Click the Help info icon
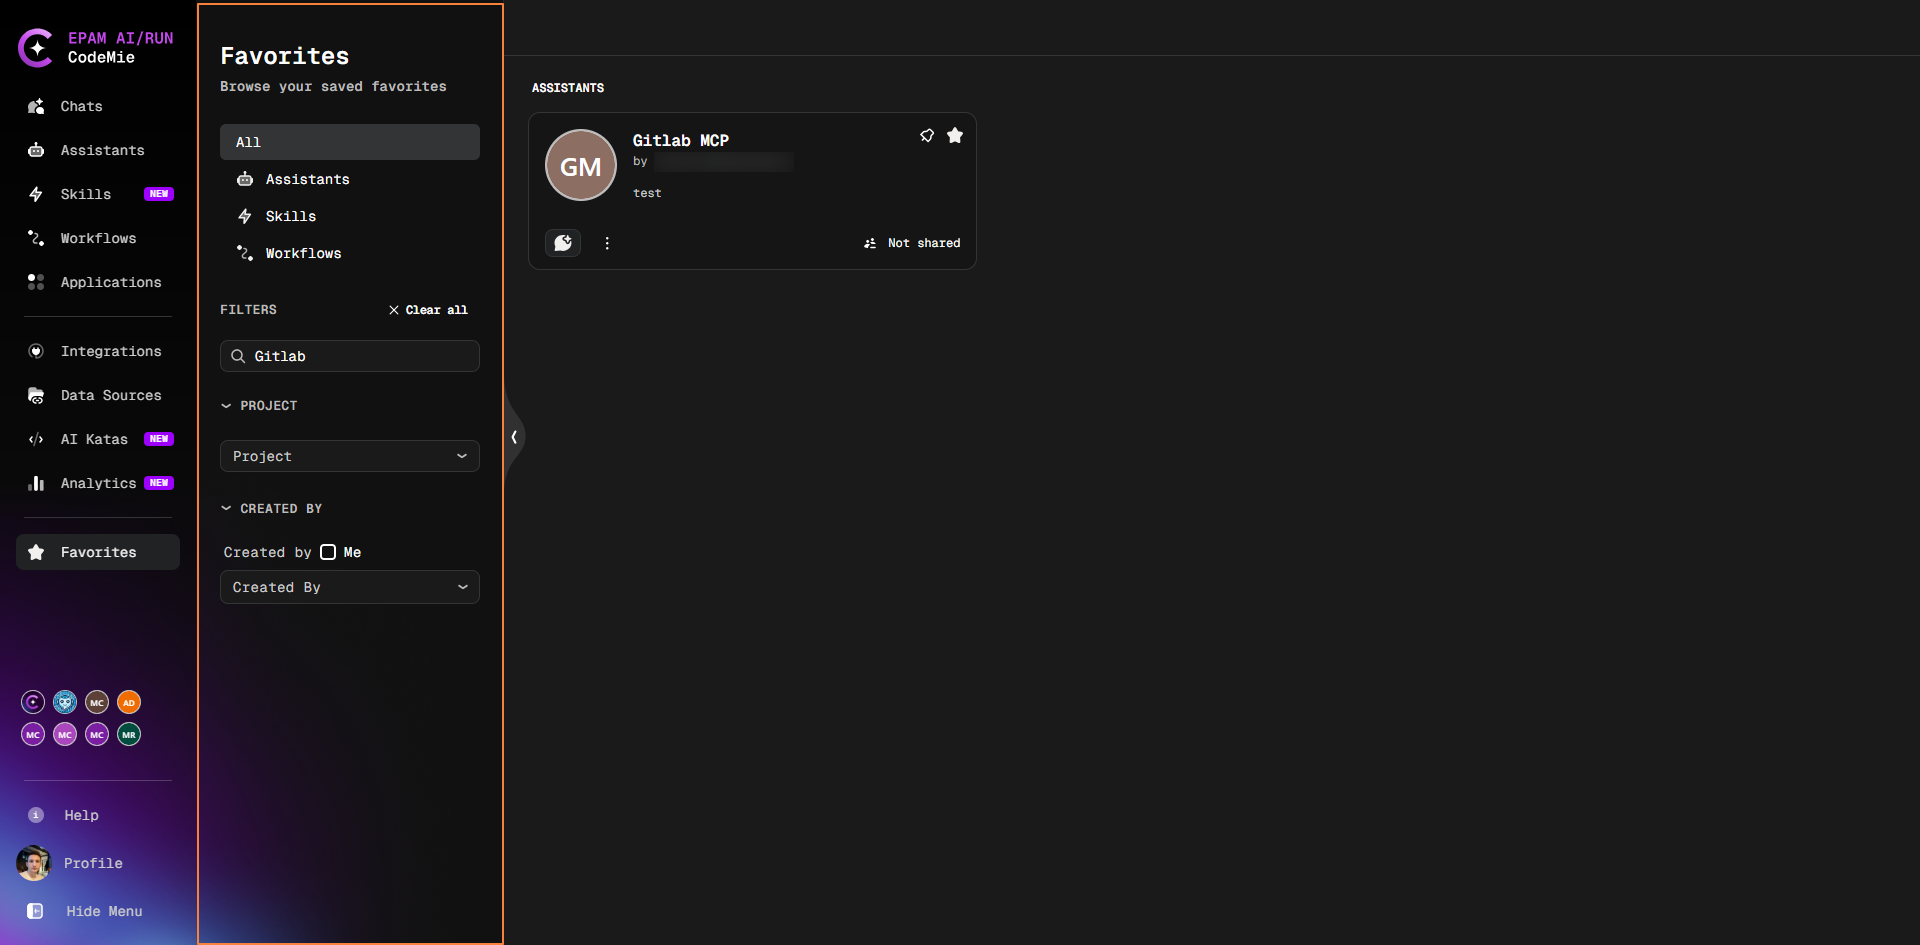The height and width of the screenshot is (945, 1920). [x=36, y=815]
